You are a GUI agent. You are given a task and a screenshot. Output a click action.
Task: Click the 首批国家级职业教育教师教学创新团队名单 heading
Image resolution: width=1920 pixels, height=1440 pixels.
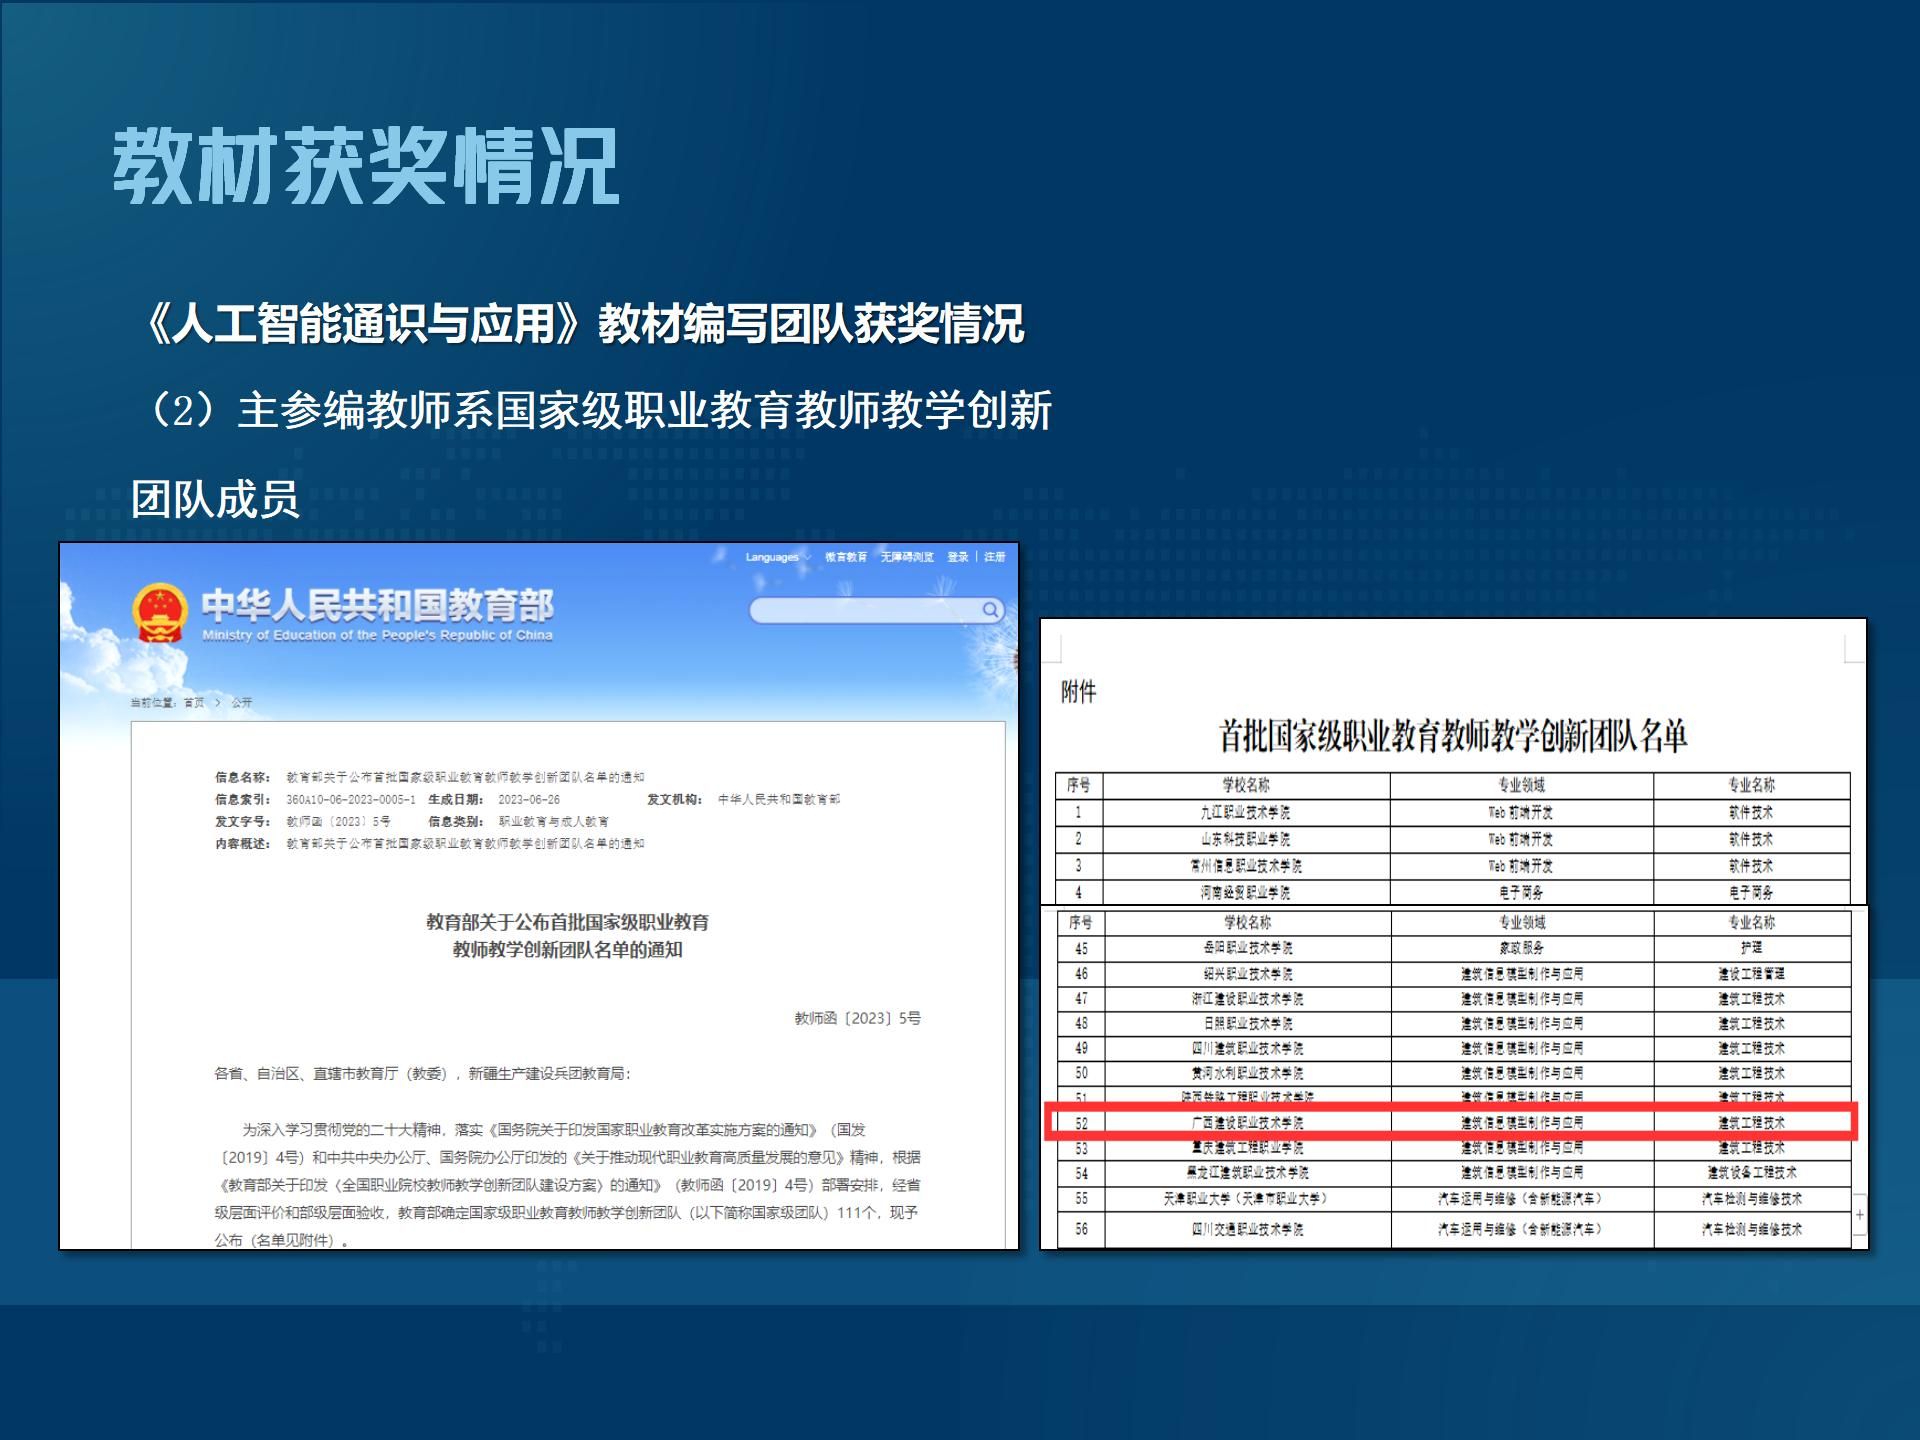[x=1452, y=737]
